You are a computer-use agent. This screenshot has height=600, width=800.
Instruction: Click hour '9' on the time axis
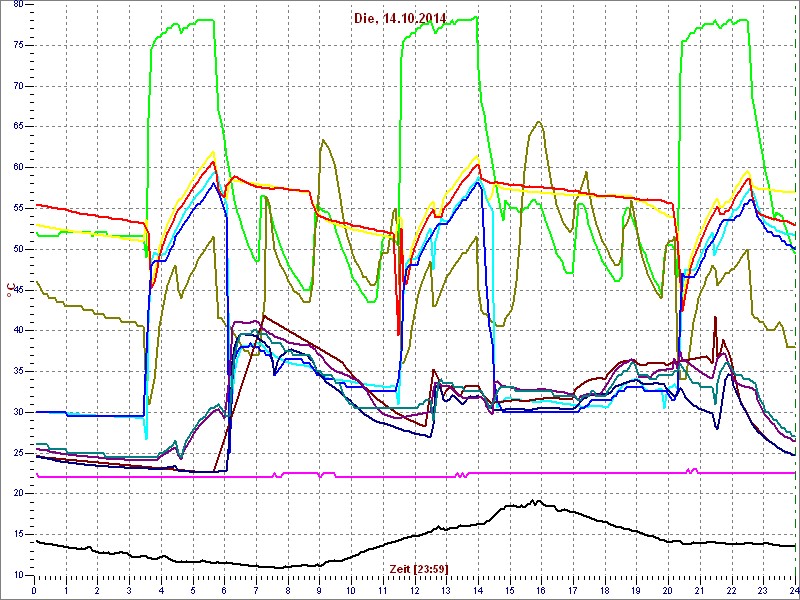(x=319, y=591)
